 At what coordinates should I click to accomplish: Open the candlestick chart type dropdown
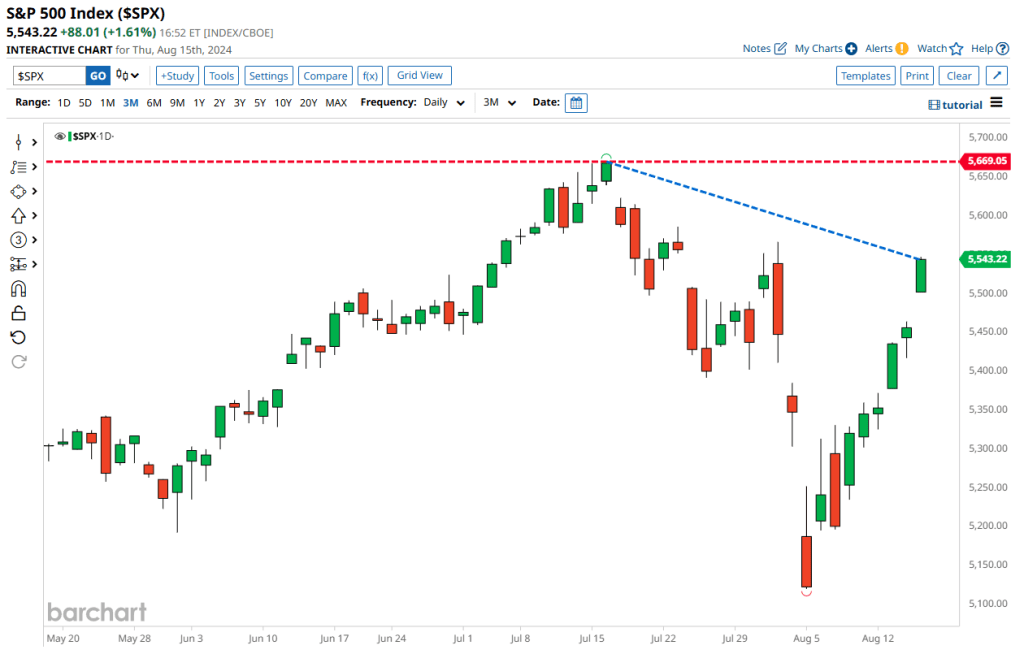pyautogui.click(x=127, y=76)
